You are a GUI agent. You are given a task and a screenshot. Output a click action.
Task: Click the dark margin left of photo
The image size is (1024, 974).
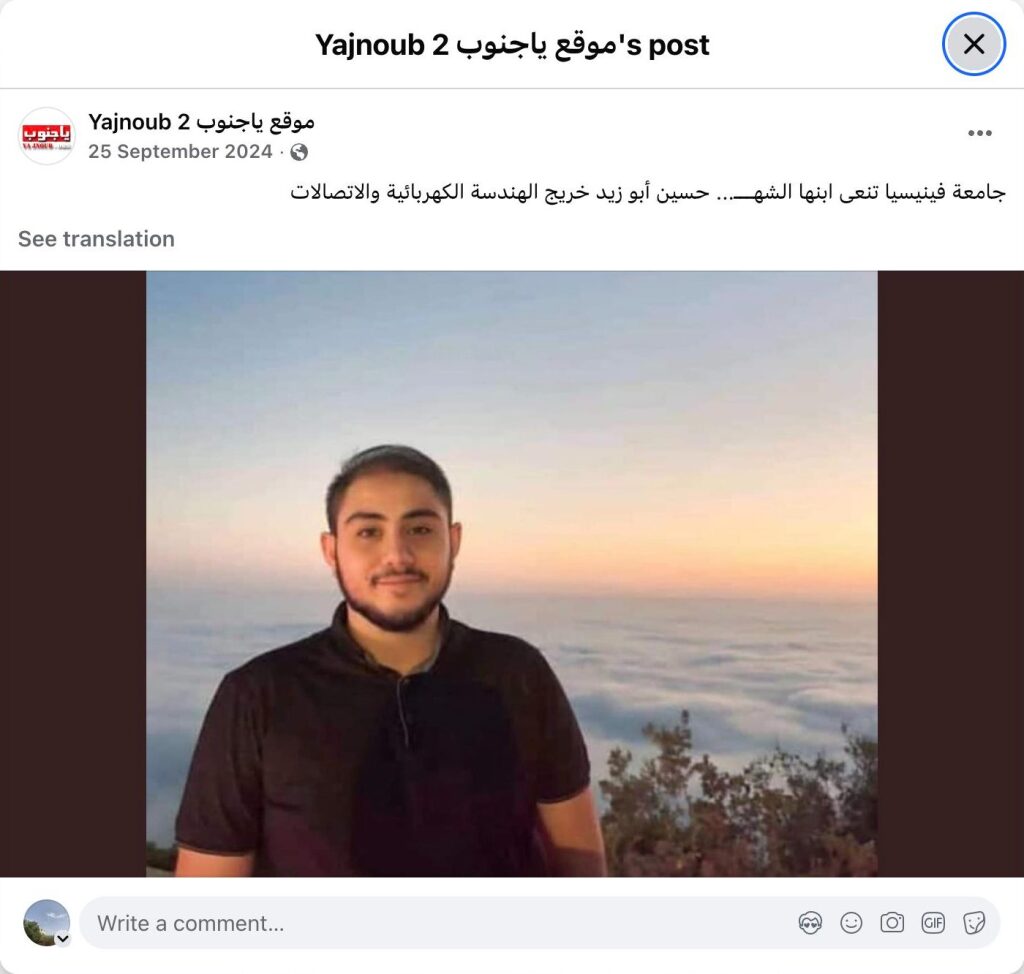coord(73,574)
